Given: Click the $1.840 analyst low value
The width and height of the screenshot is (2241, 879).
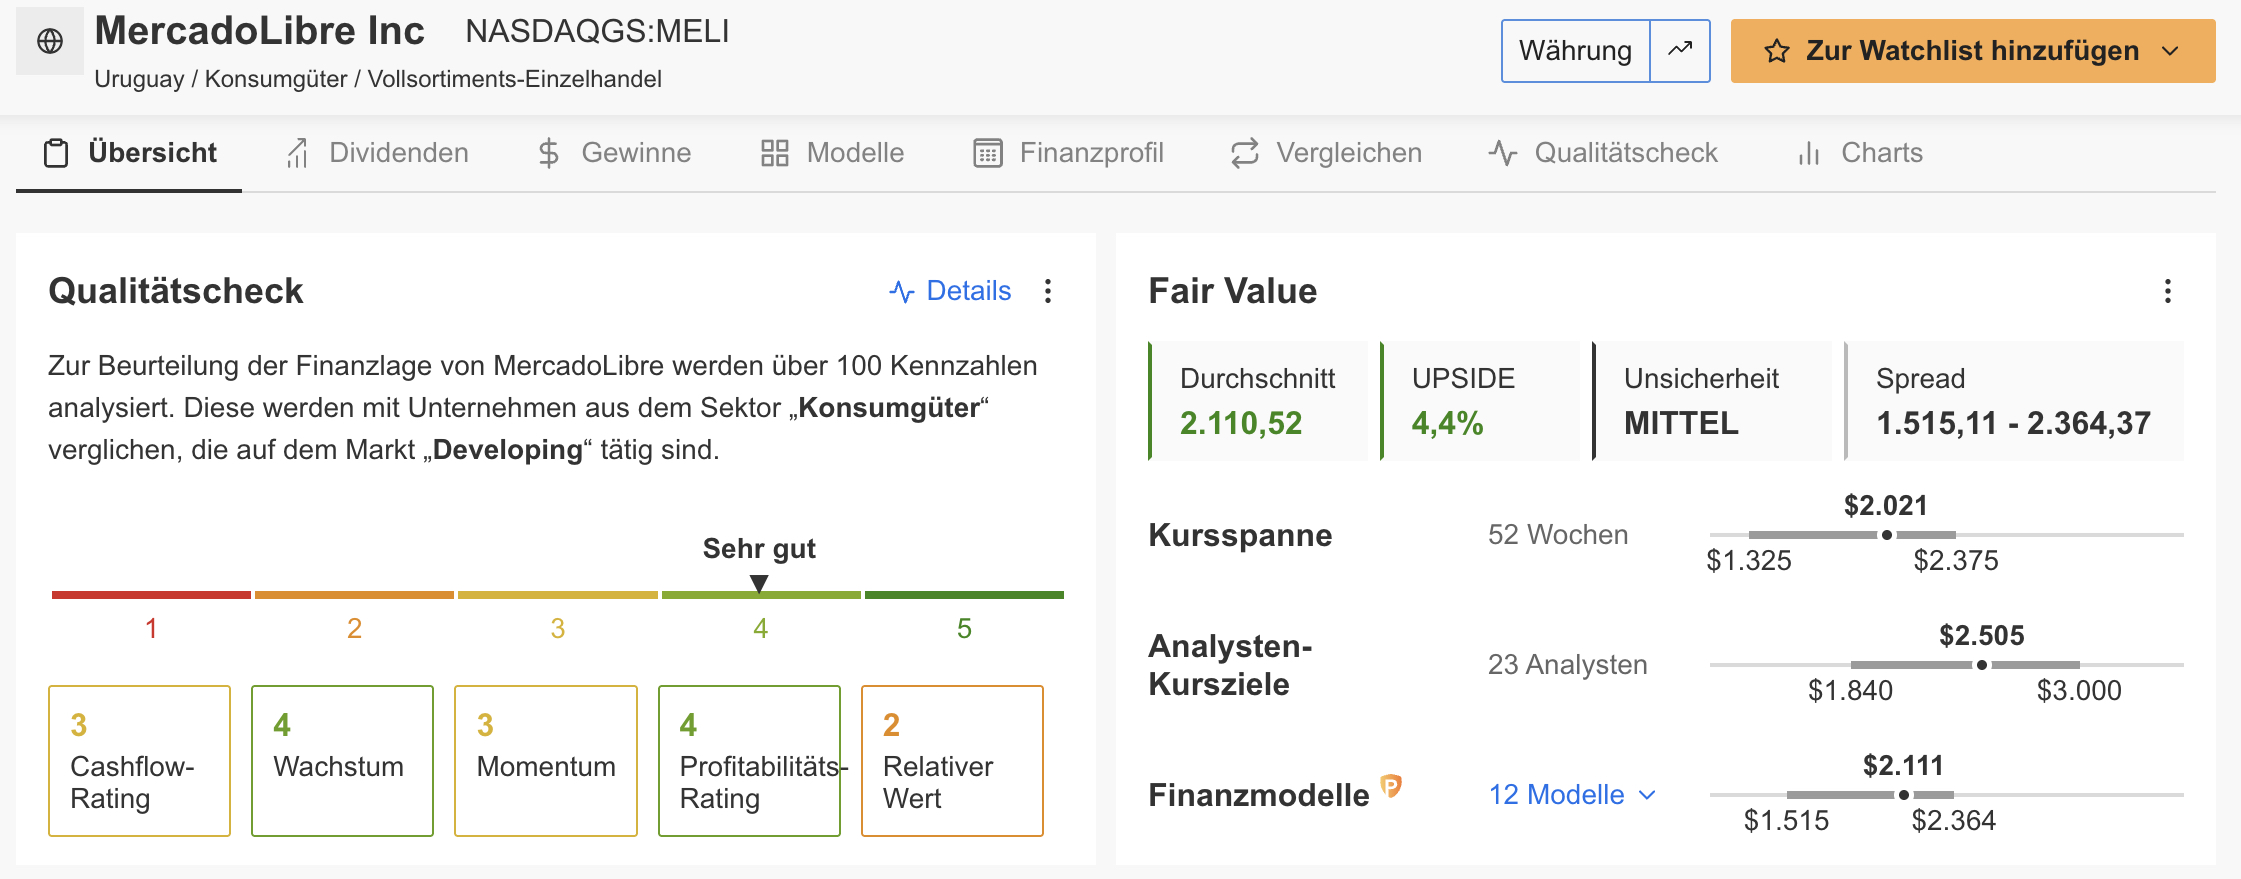Looking at the screenshot, I should point(1850,691).
